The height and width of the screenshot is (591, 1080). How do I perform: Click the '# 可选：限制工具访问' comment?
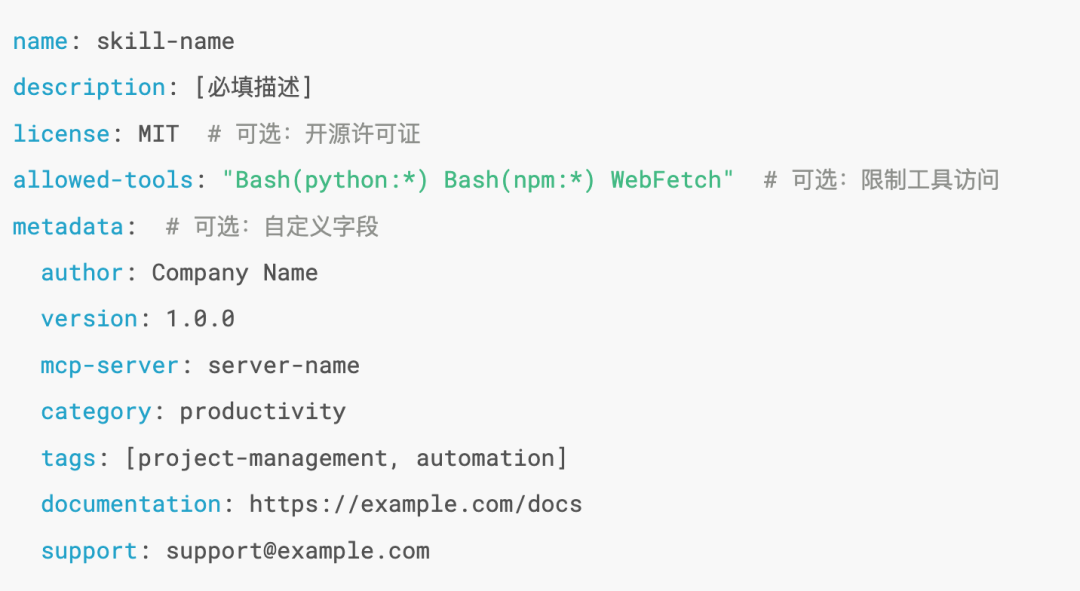(881, 180)
